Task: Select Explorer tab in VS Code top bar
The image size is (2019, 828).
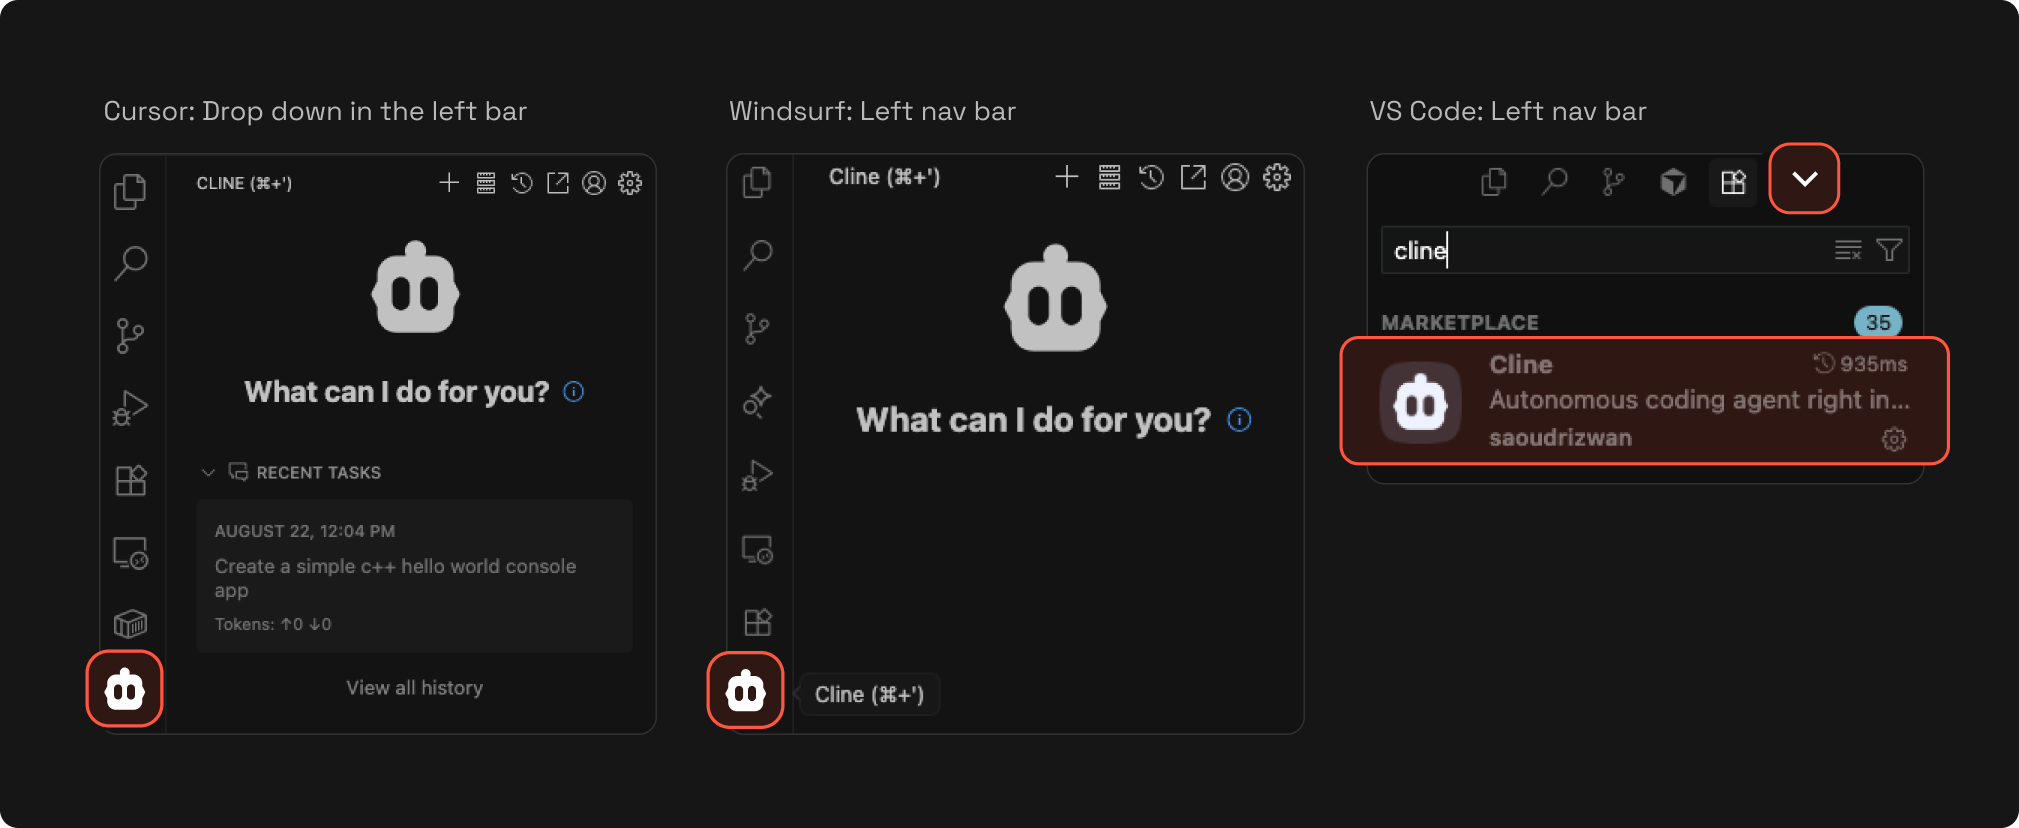Action: pyautogui.click(x=1493, y=182)
